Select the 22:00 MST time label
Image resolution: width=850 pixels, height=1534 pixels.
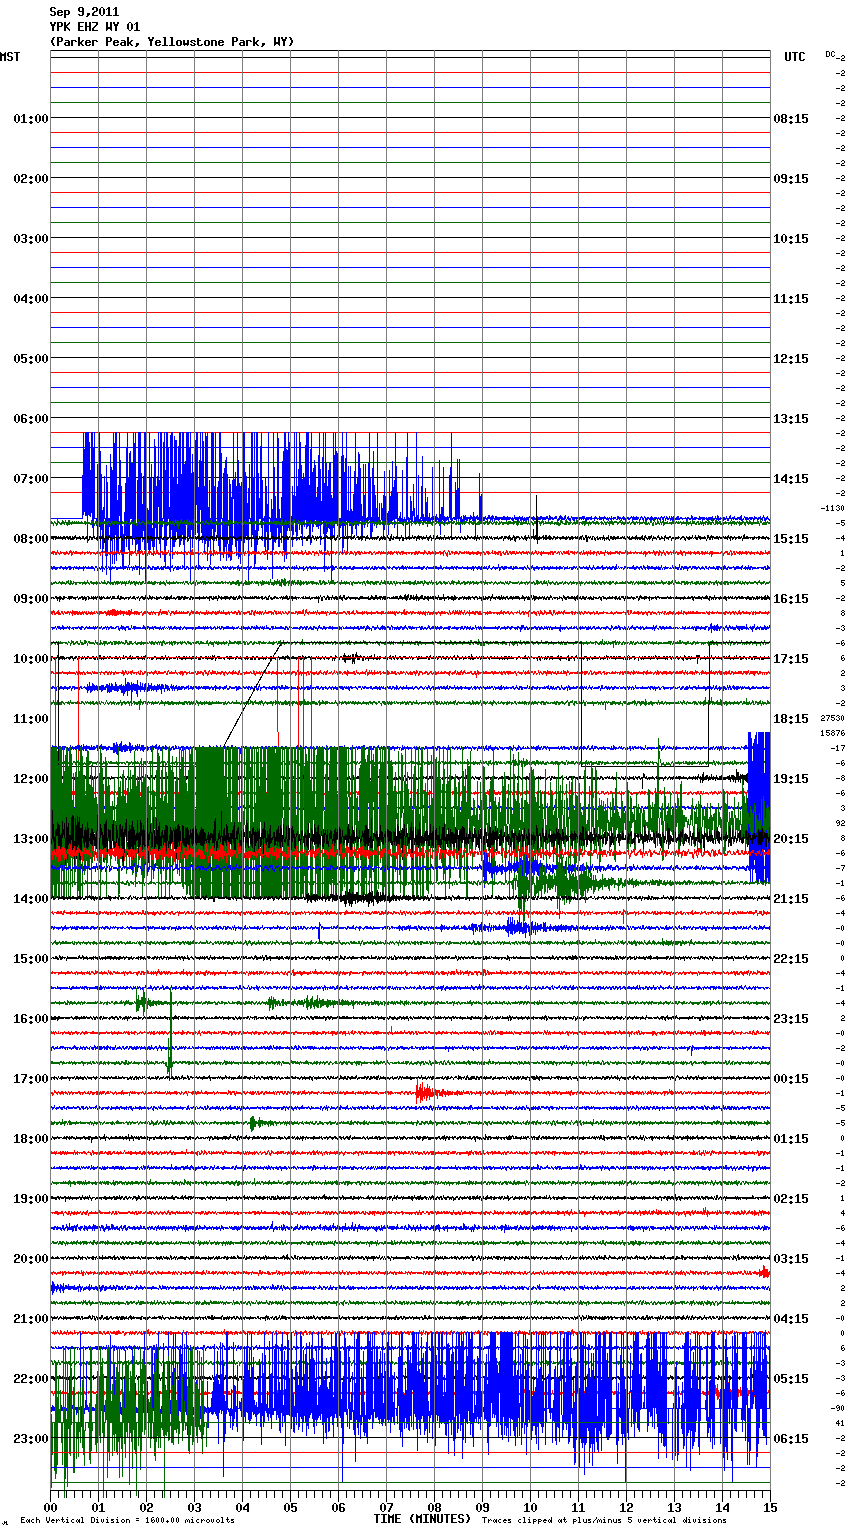(31, 1379)
